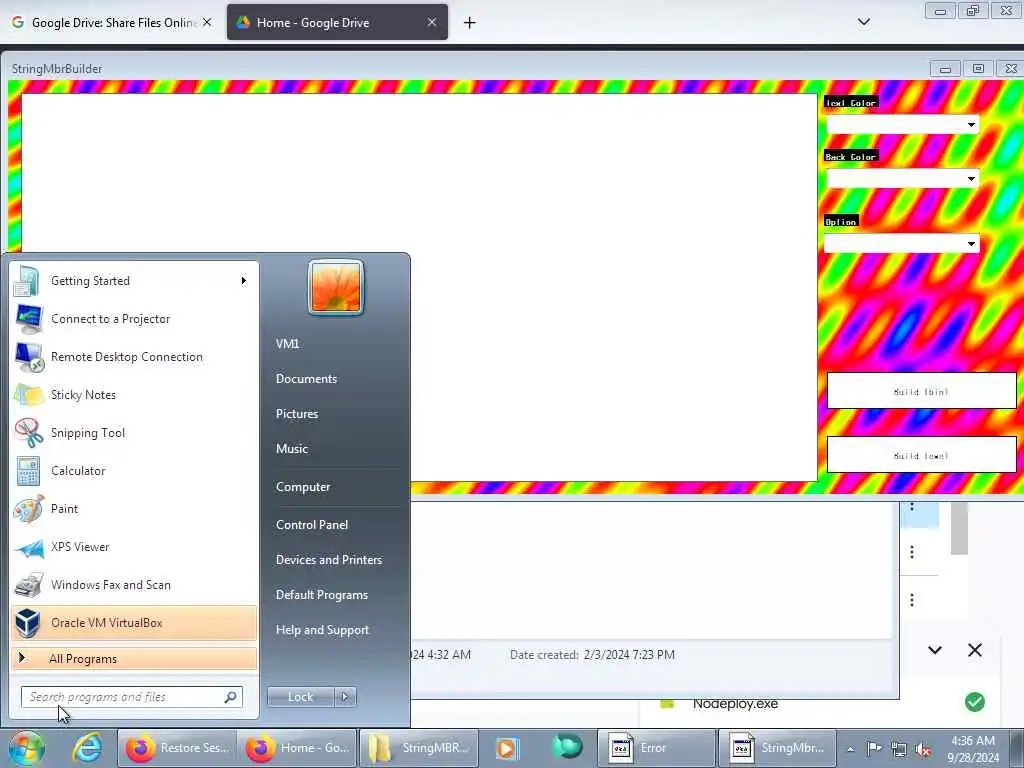Viewport: 1024px width, 768px height.
Task: Open Paint from Start menu
Action: tap(134, 509)
